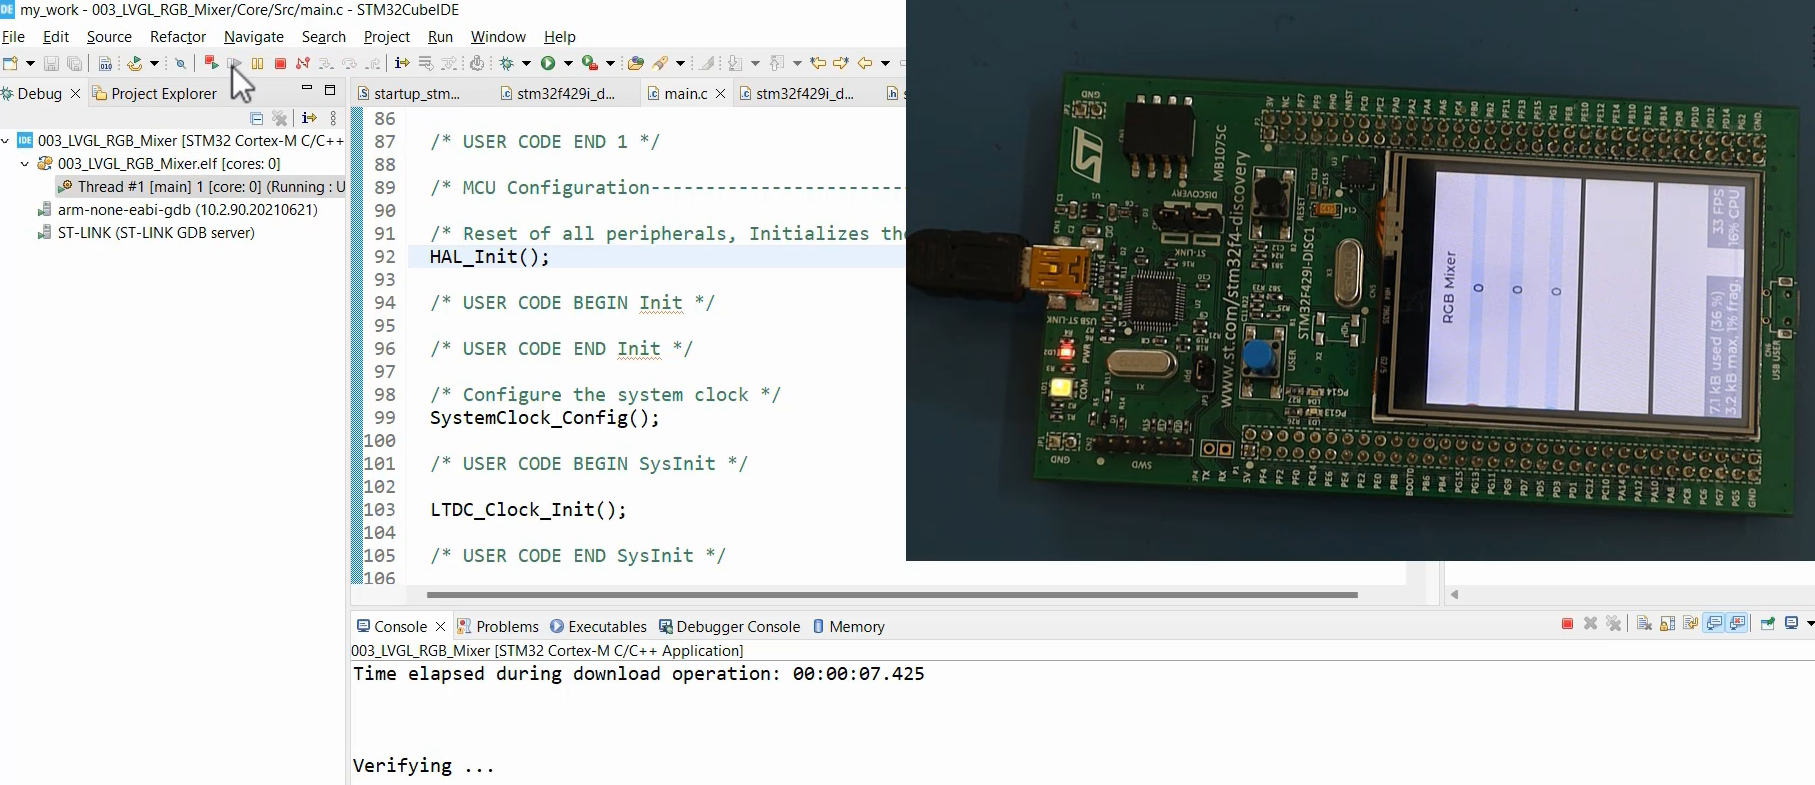Click the Clear Console icon

[x=1644, y=624]
